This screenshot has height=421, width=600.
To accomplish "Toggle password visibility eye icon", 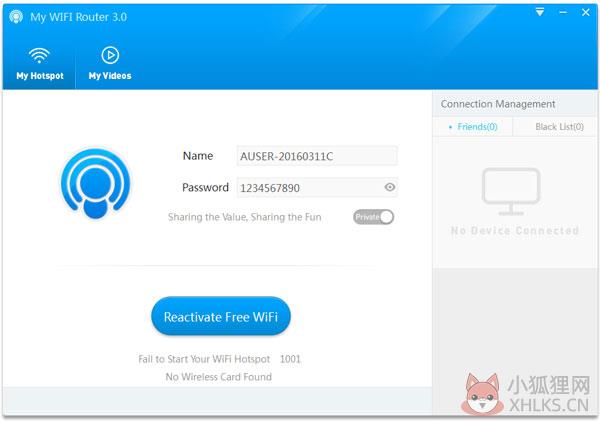I will [x=390, y=187].
